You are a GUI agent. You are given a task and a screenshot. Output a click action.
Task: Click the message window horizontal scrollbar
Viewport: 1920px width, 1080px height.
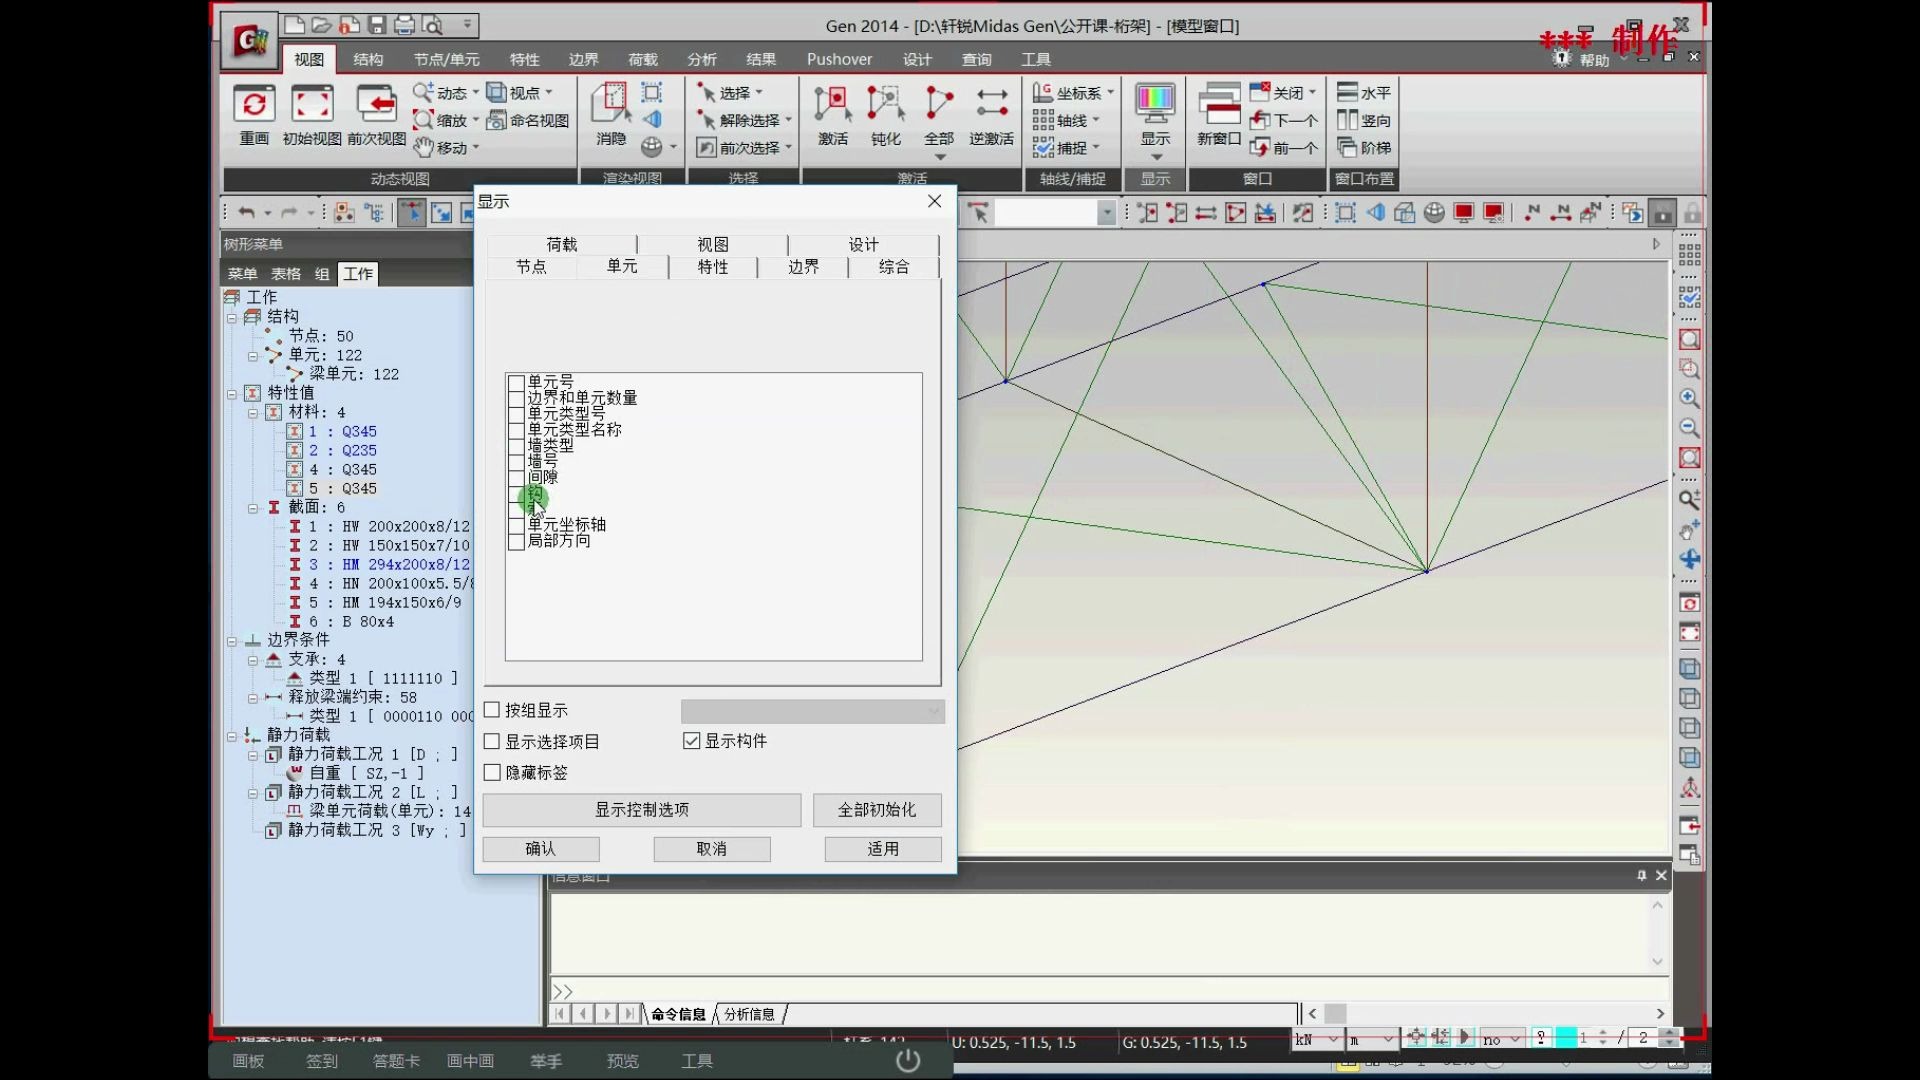point(1336,1013)
